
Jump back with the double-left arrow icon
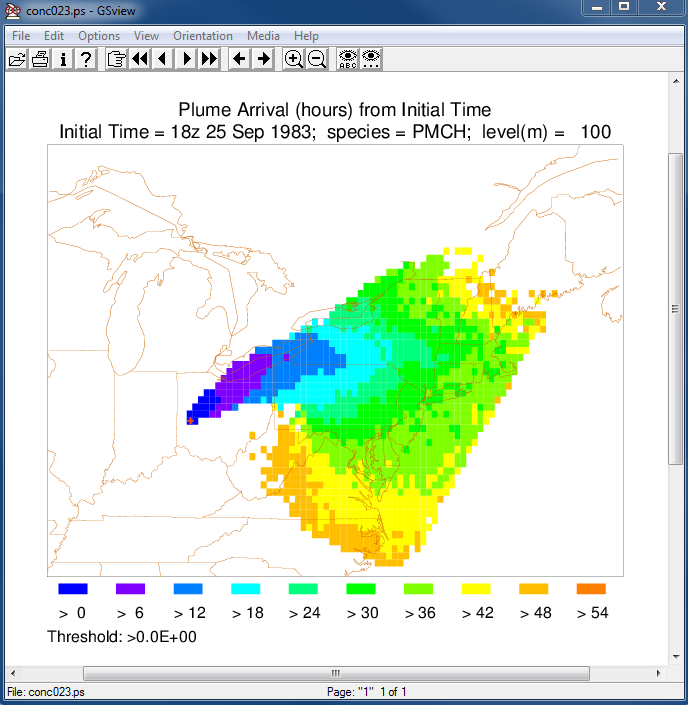[139, 59]
